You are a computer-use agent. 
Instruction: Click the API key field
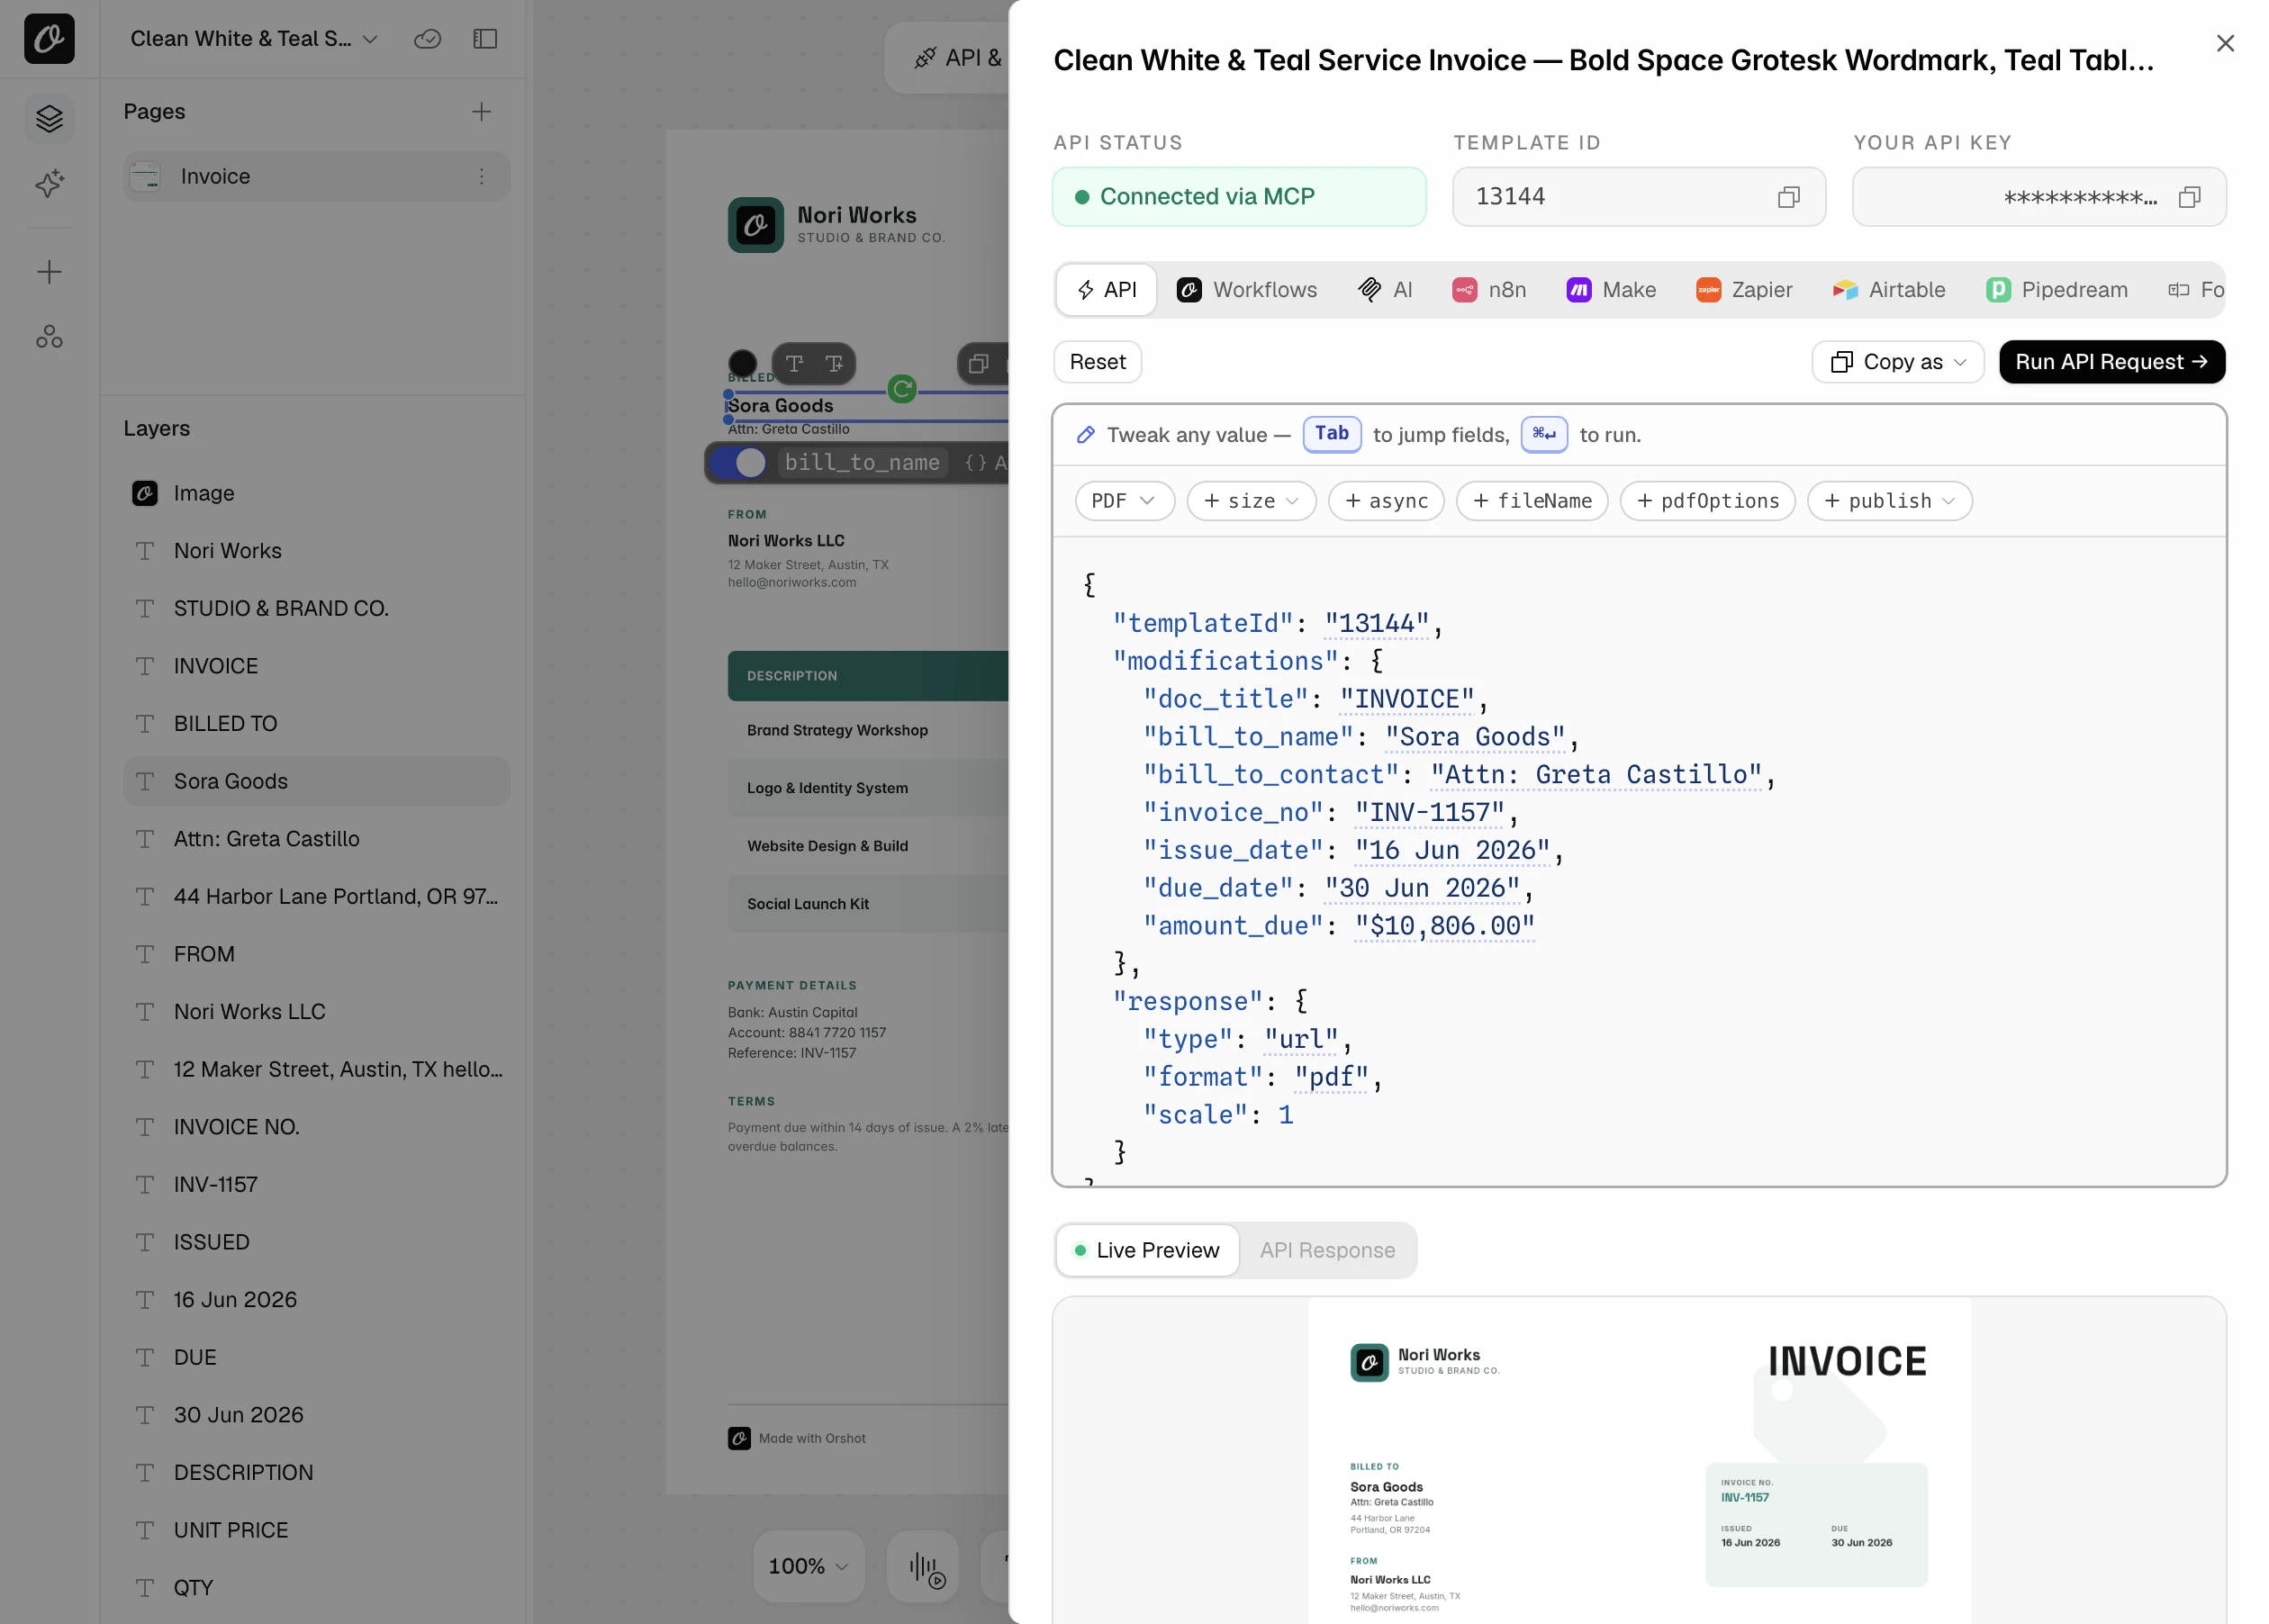pyautogui.click(x=2039, y=197)
